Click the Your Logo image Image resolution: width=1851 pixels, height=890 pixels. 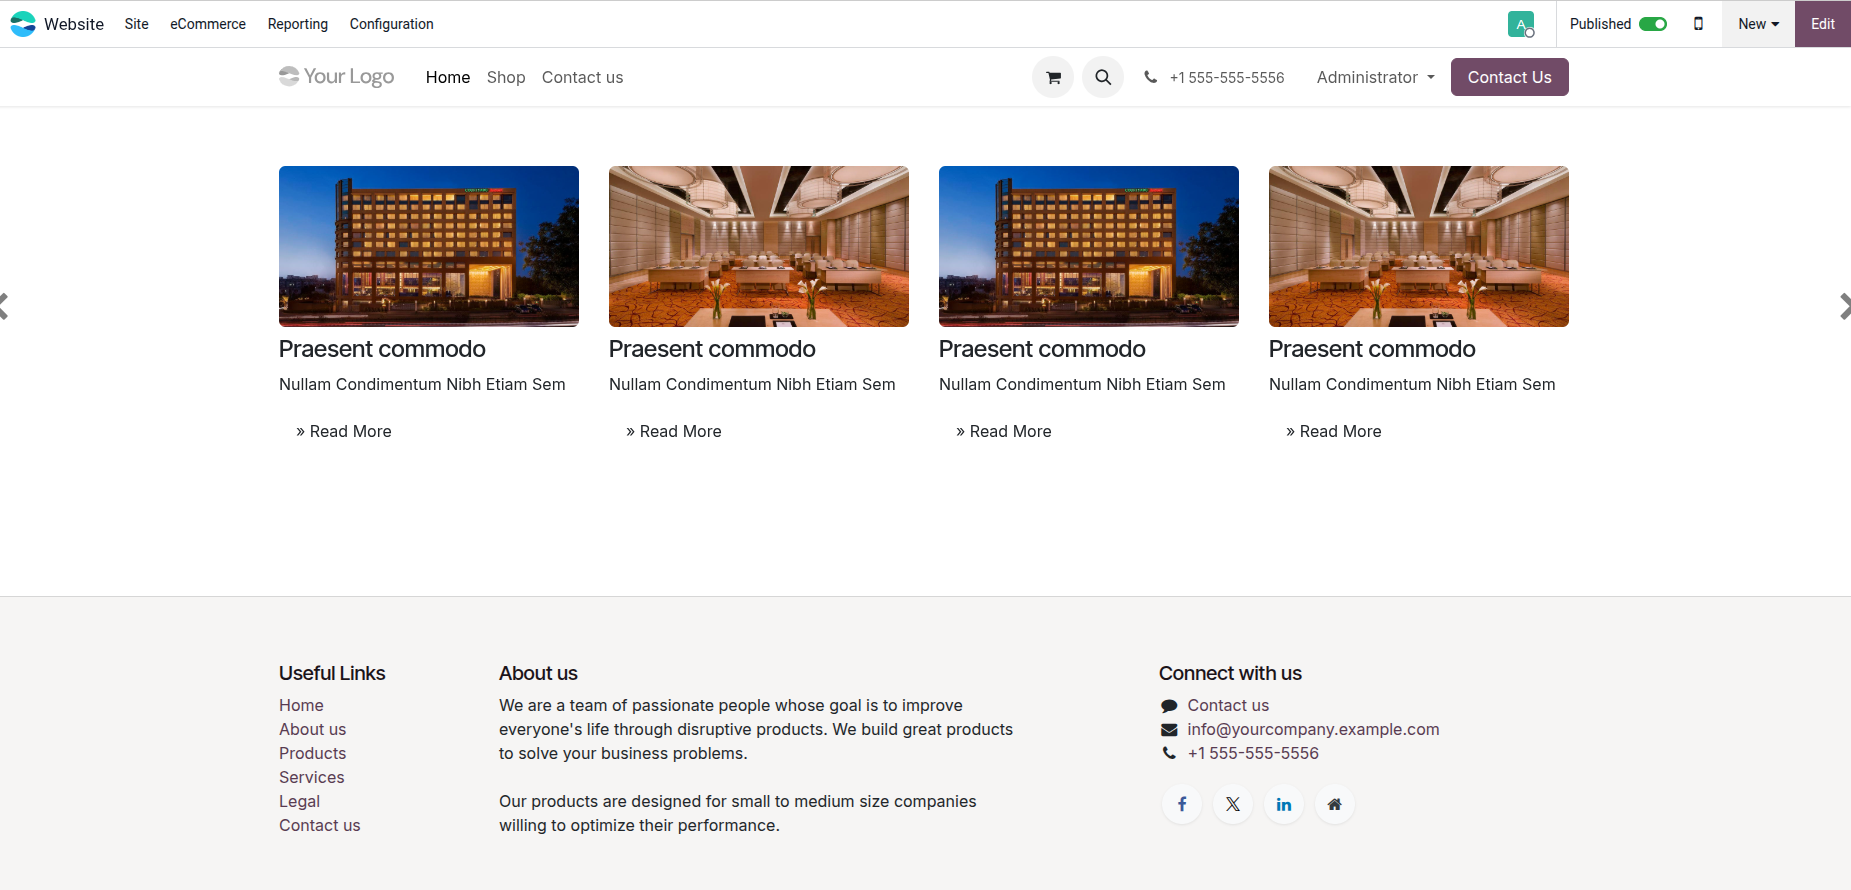(337, 77)
